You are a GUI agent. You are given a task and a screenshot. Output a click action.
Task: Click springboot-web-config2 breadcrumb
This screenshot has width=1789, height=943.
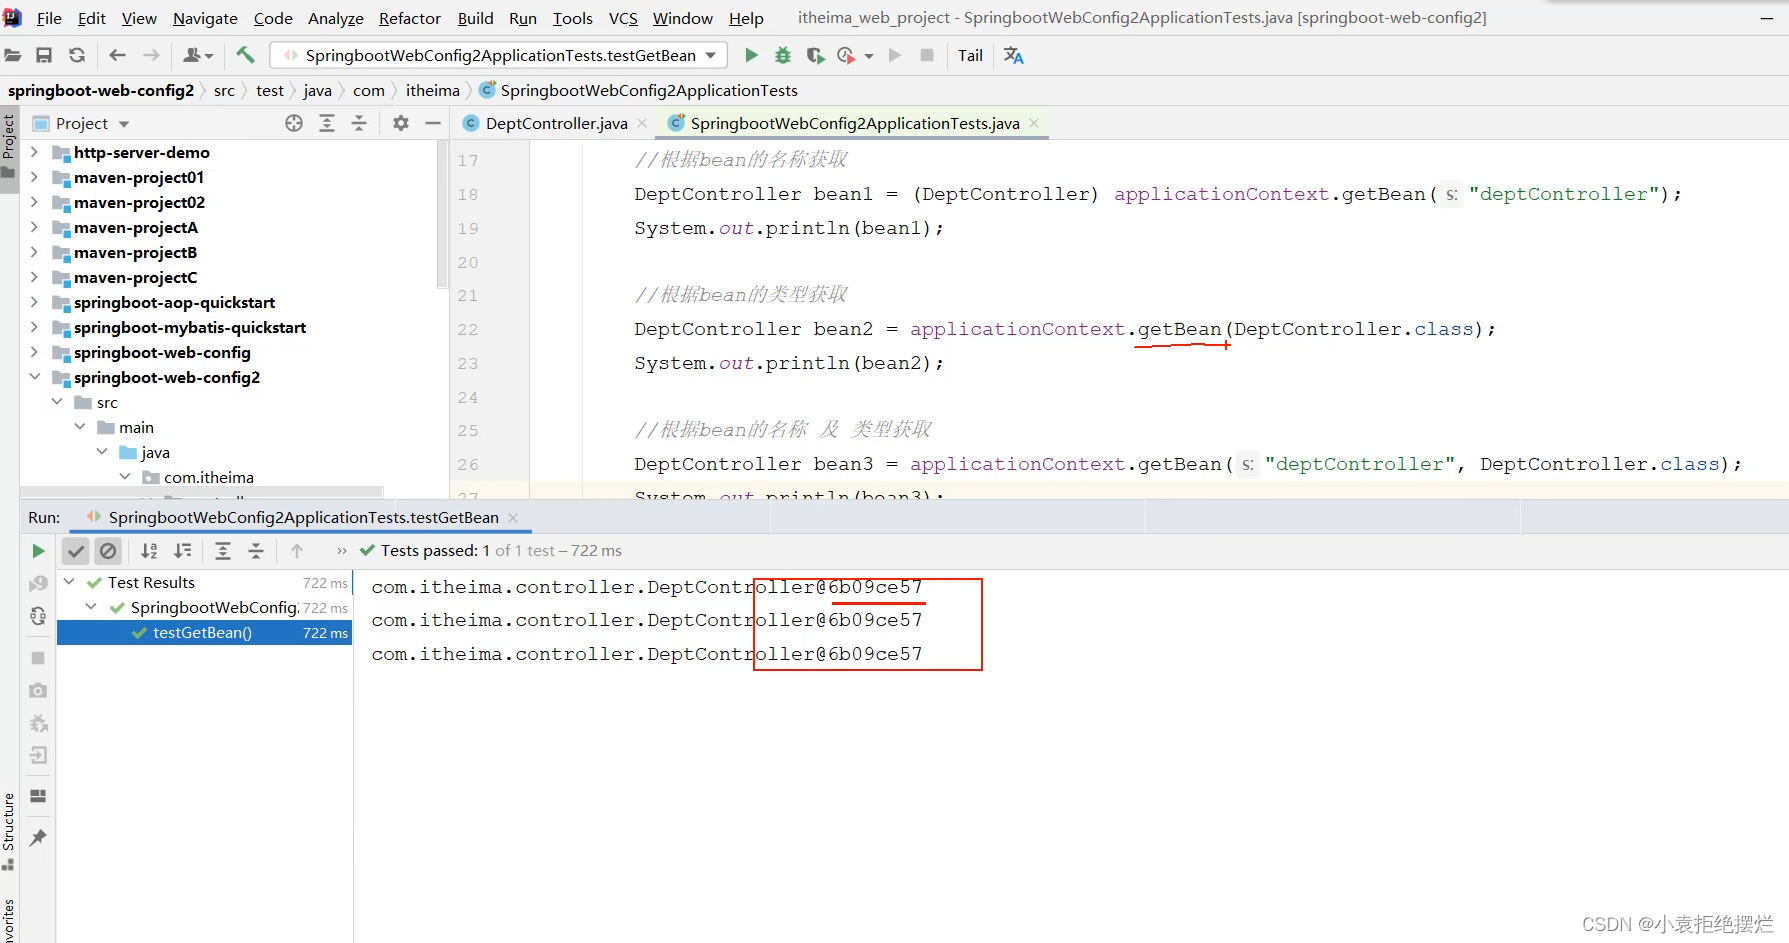[x=101, y=90]
